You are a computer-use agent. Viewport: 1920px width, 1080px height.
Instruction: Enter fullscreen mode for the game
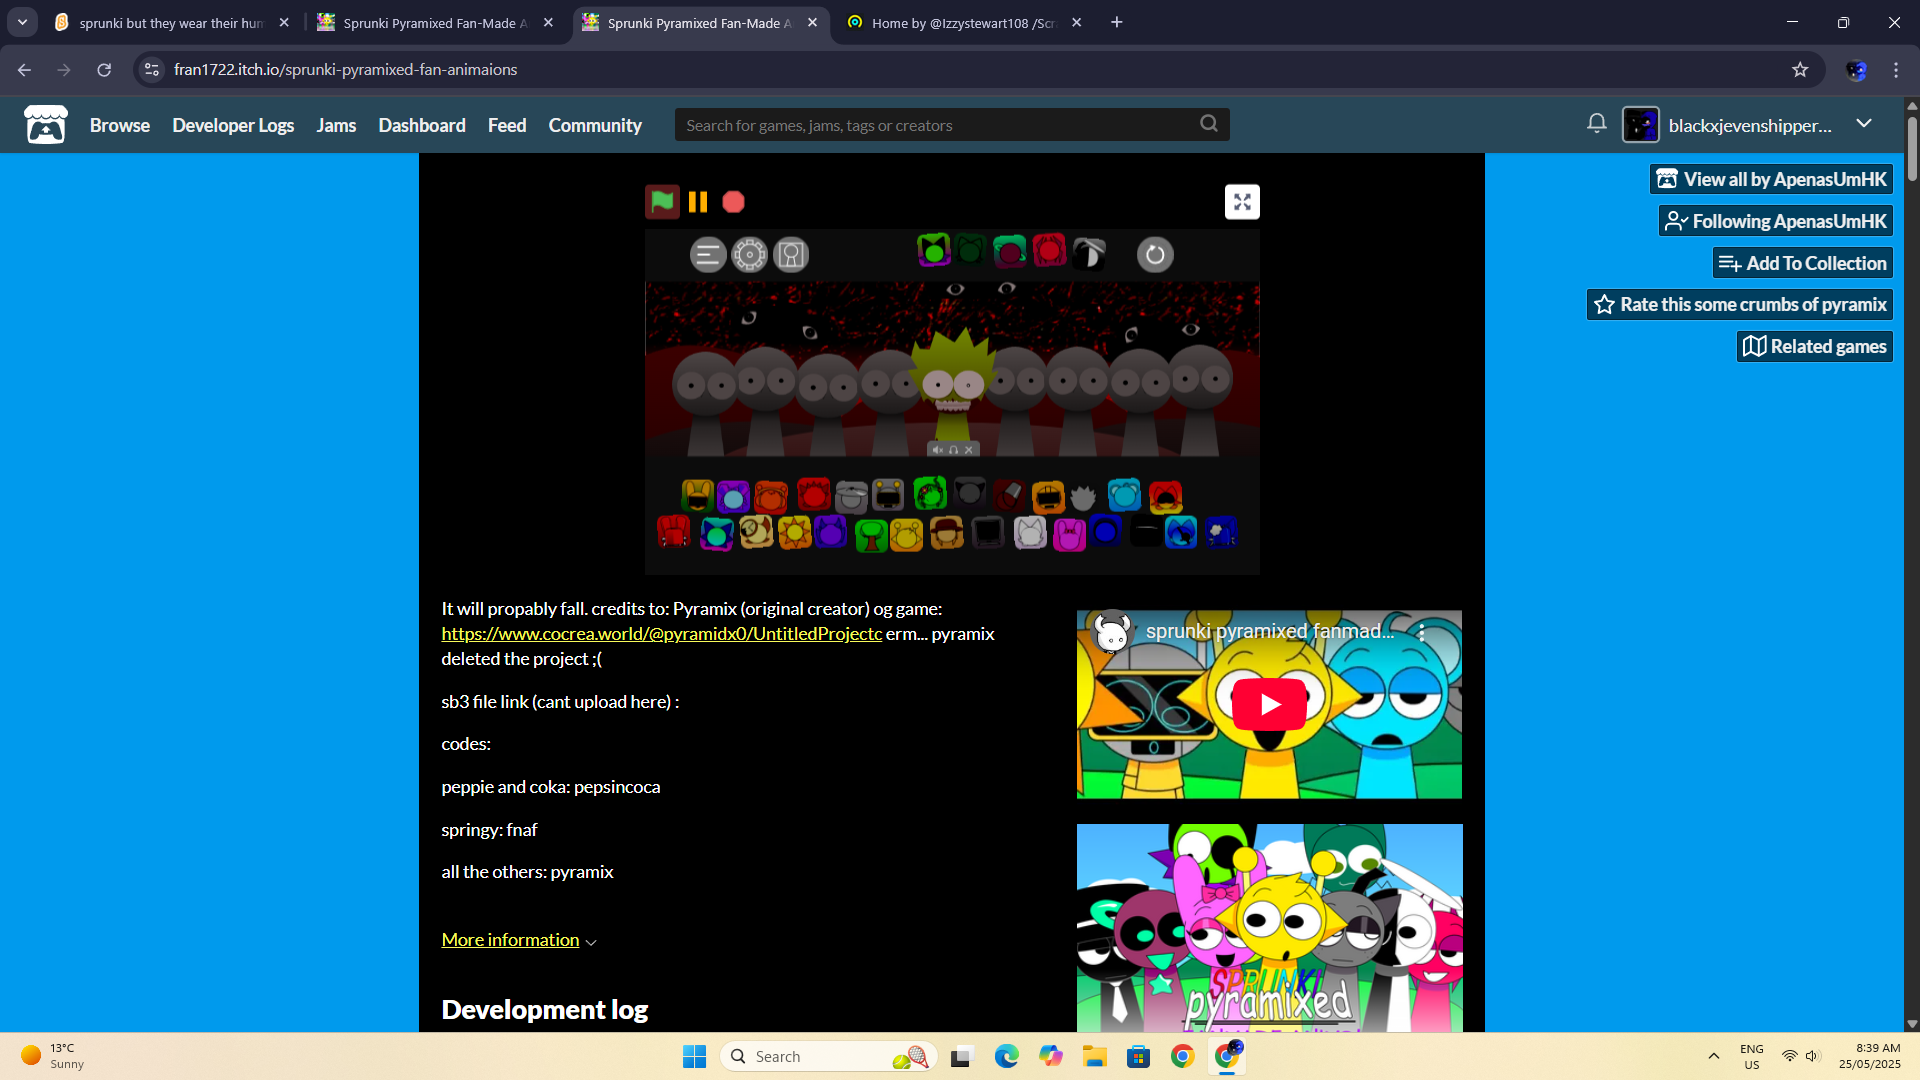[x=1242, y=202]
